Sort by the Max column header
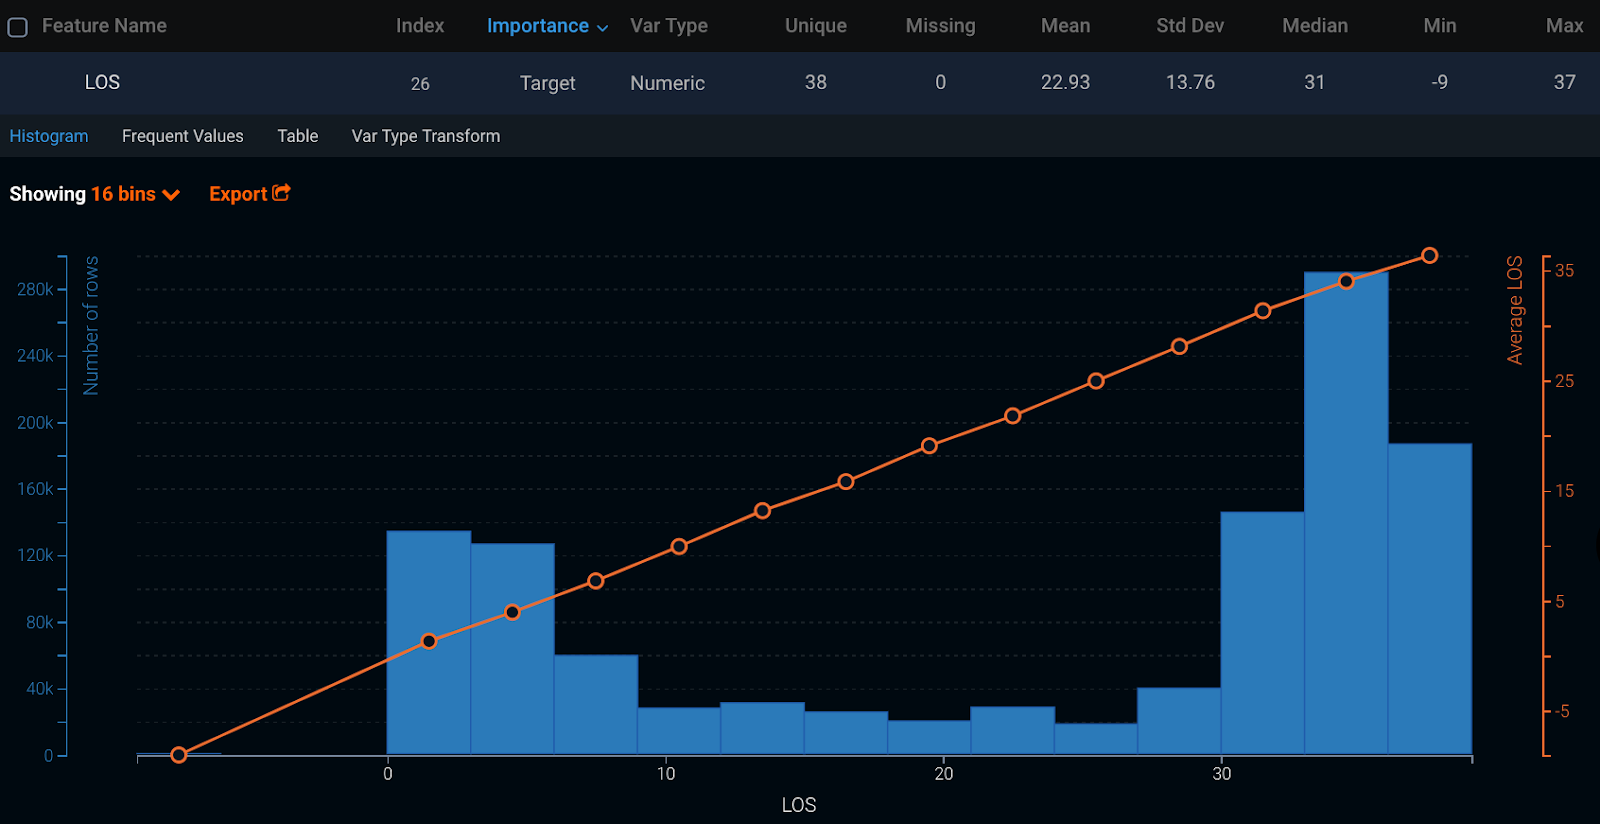Viewport: 1600px width, 824px height. pyautogui.click(x=1564, y=26)
